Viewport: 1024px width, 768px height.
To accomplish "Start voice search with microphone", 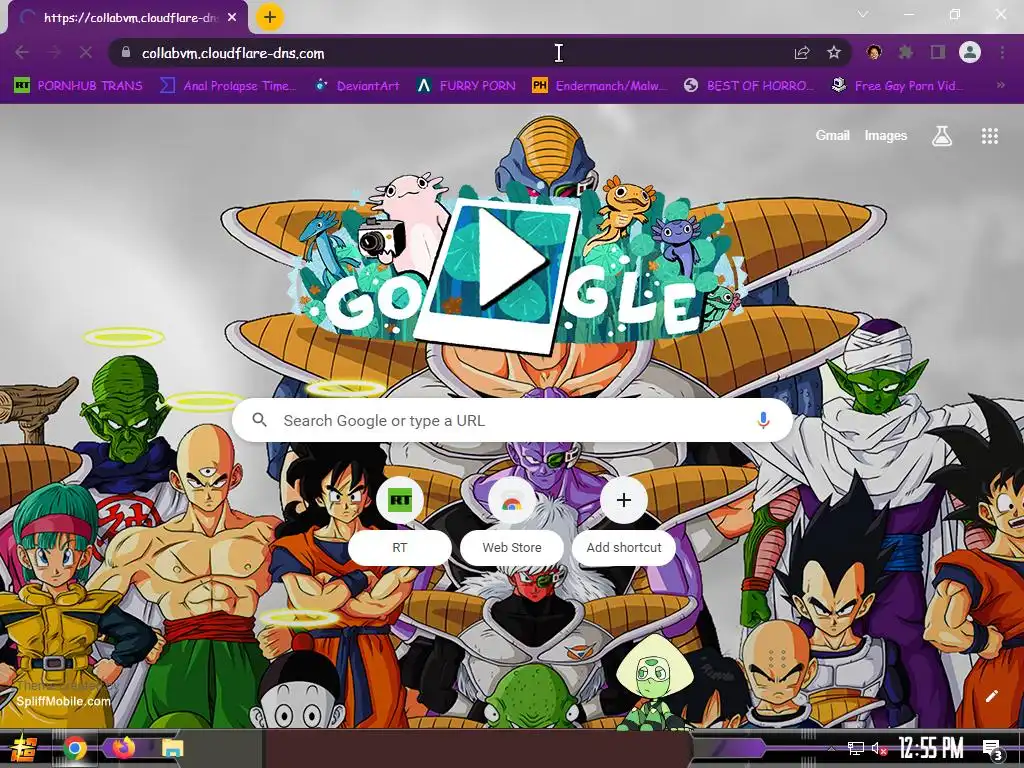I will pos(763,421).
